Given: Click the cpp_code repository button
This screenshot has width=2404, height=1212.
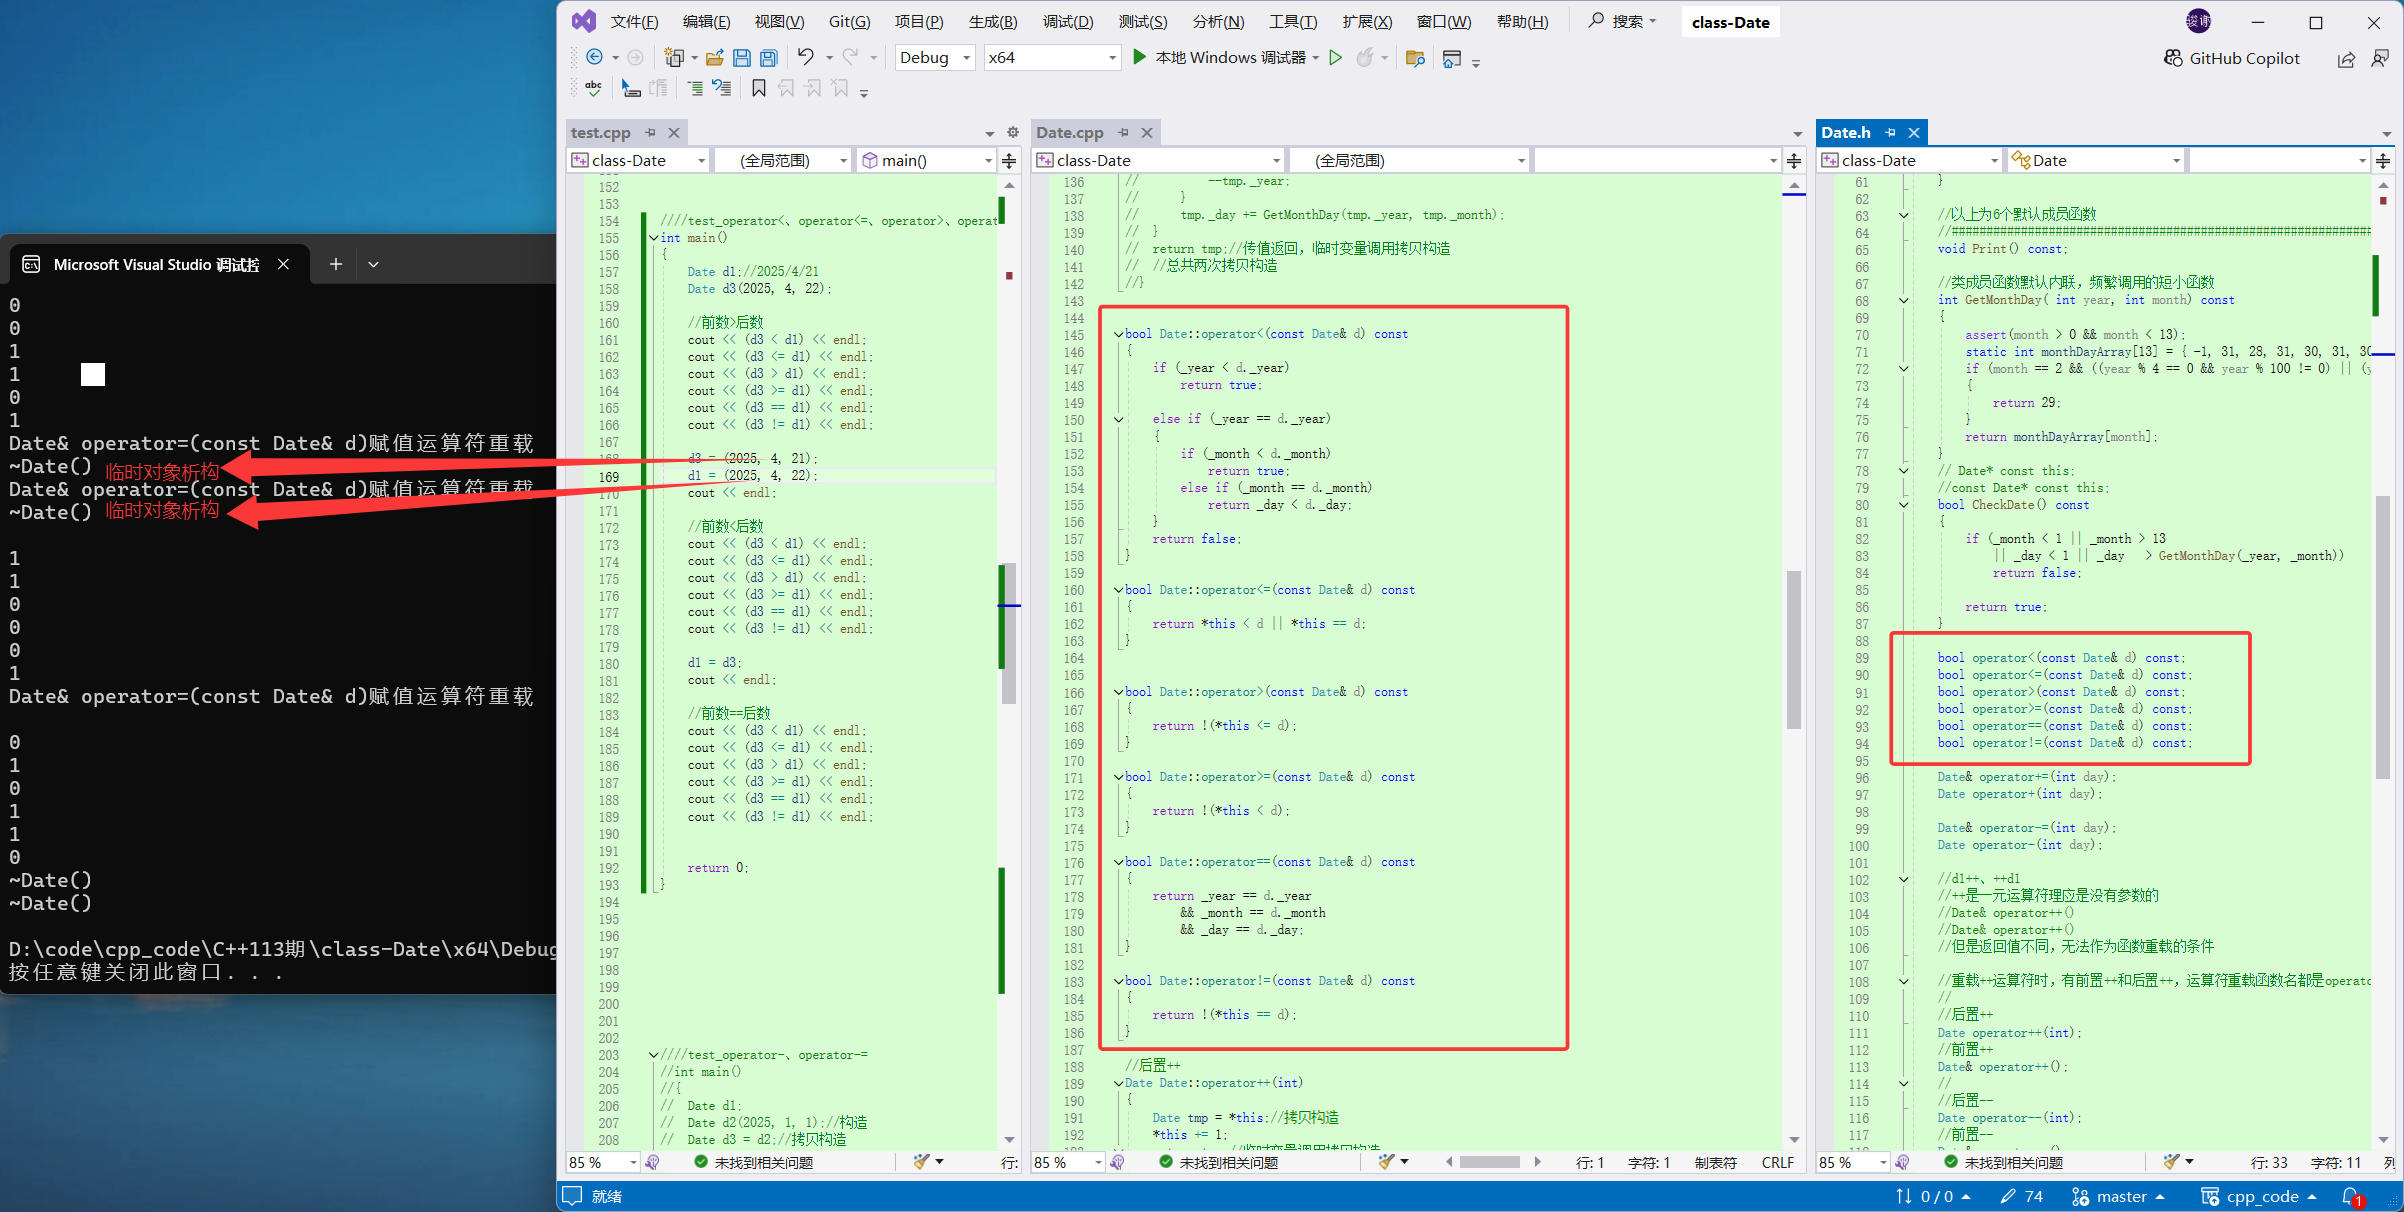Looking at the screenshot, I should 2260,1196.
